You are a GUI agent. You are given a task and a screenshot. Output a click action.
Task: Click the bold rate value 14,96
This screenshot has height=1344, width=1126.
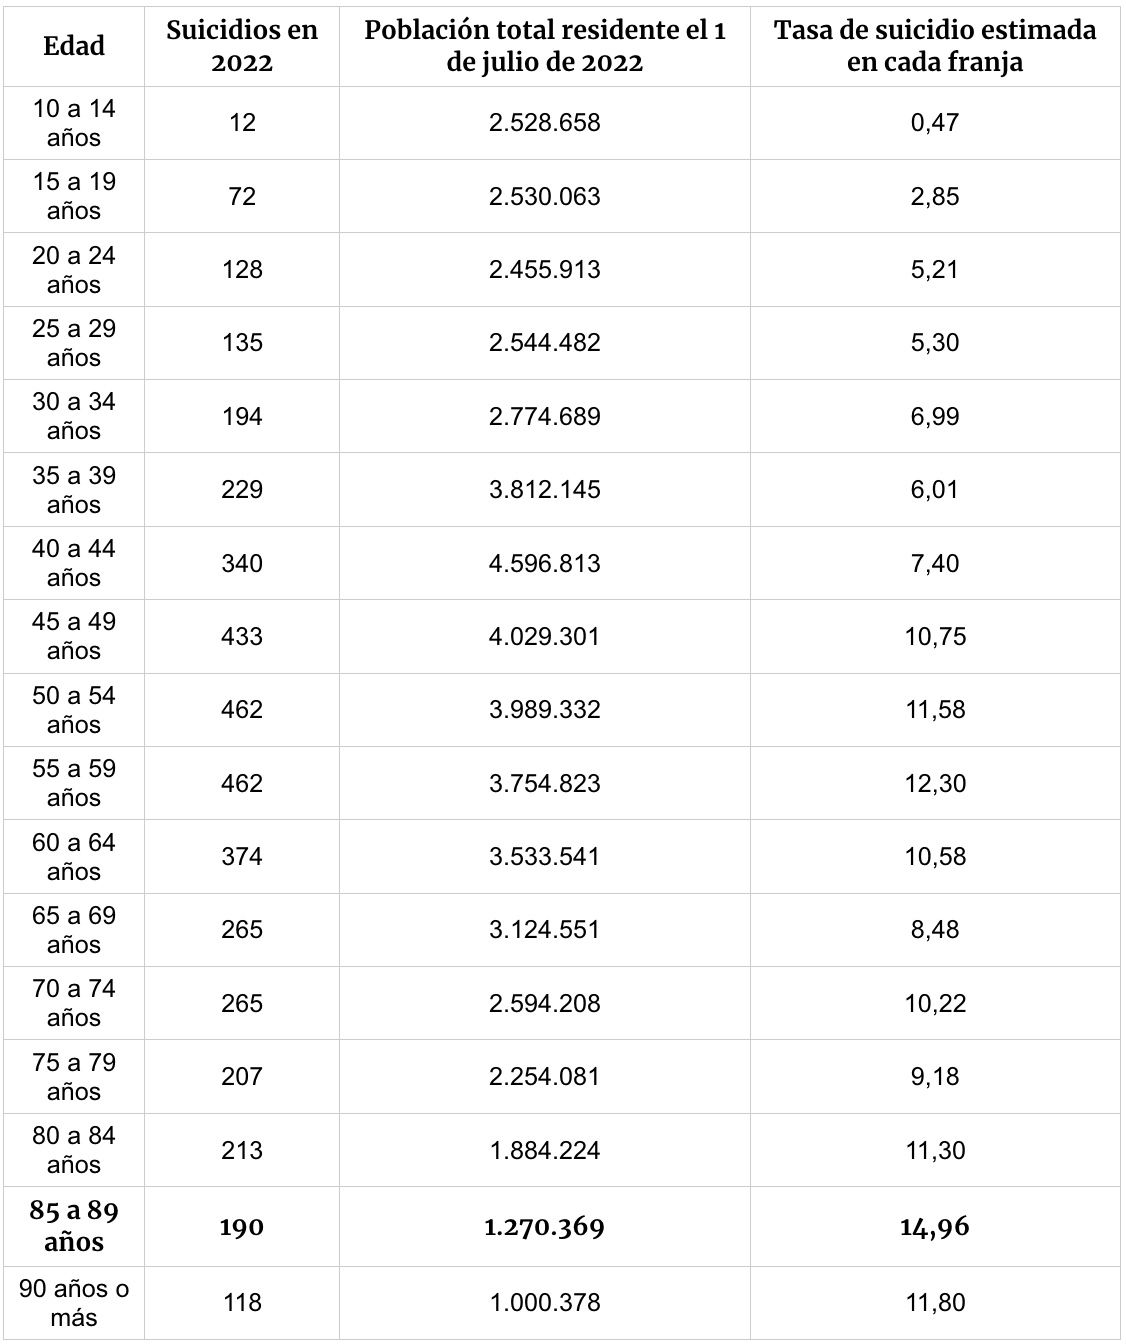coord(935,1226)
